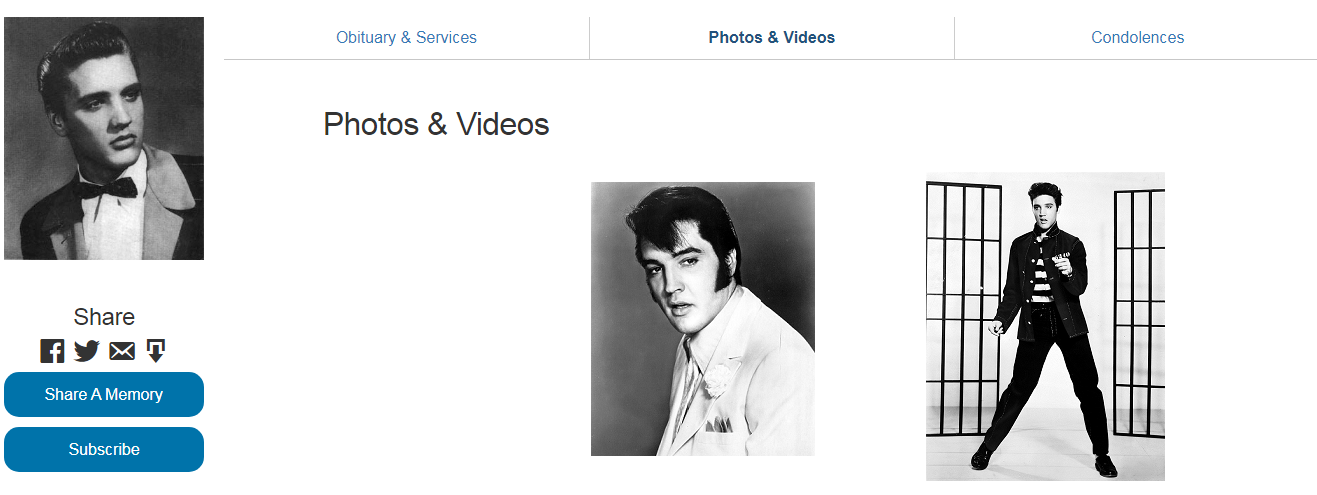This screenshot has height=495, width=1317.
Task: Tweet this memorial using the bird icon
Action: click(x=87, y=351)
